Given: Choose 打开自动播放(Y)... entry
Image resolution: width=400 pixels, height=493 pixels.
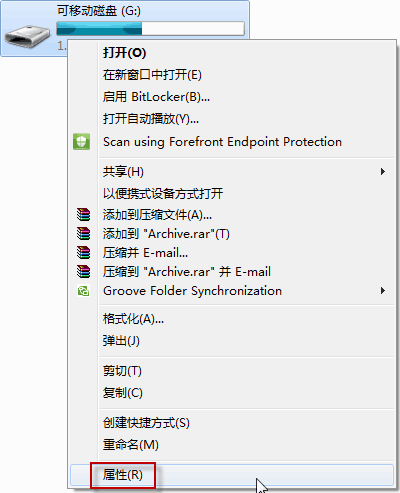Looking at the screenshot, I should (151, 119).
